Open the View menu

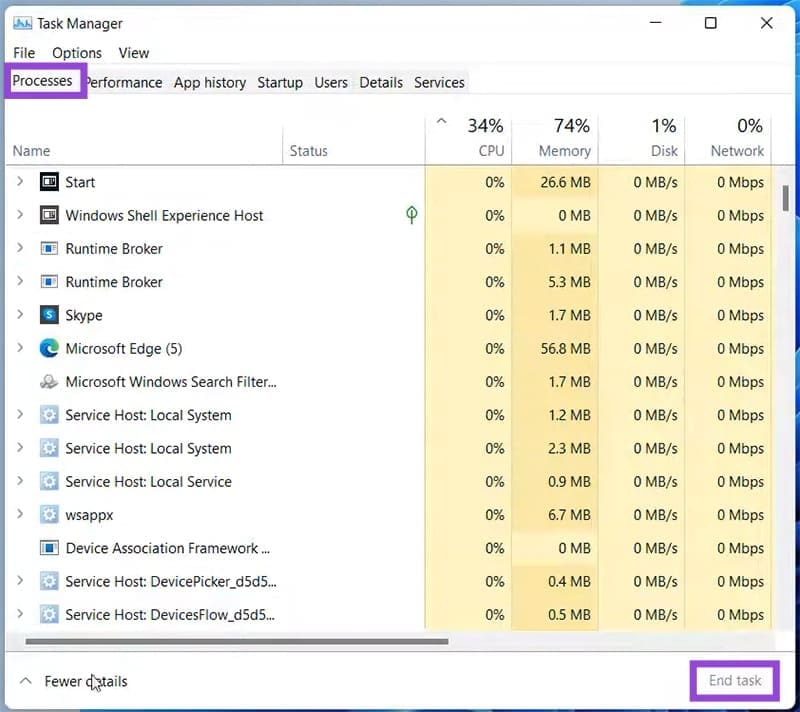tap(134, 52)
